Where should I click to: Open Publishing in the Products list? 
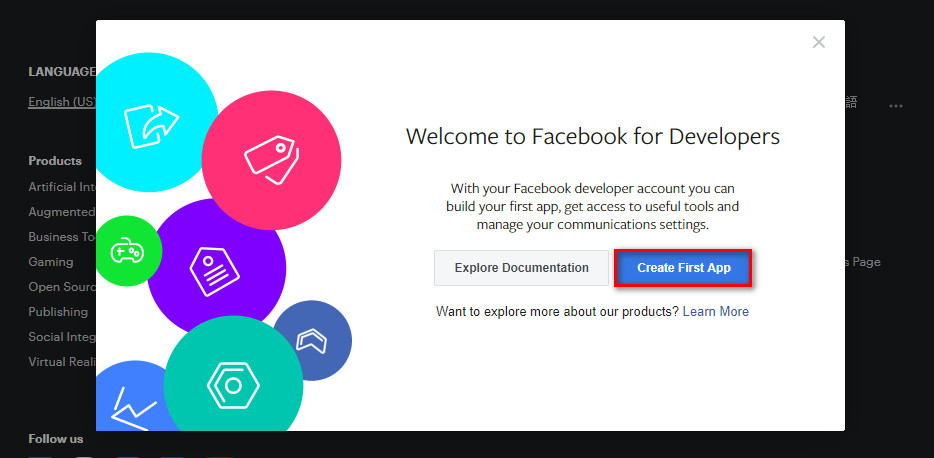point(58,312)
